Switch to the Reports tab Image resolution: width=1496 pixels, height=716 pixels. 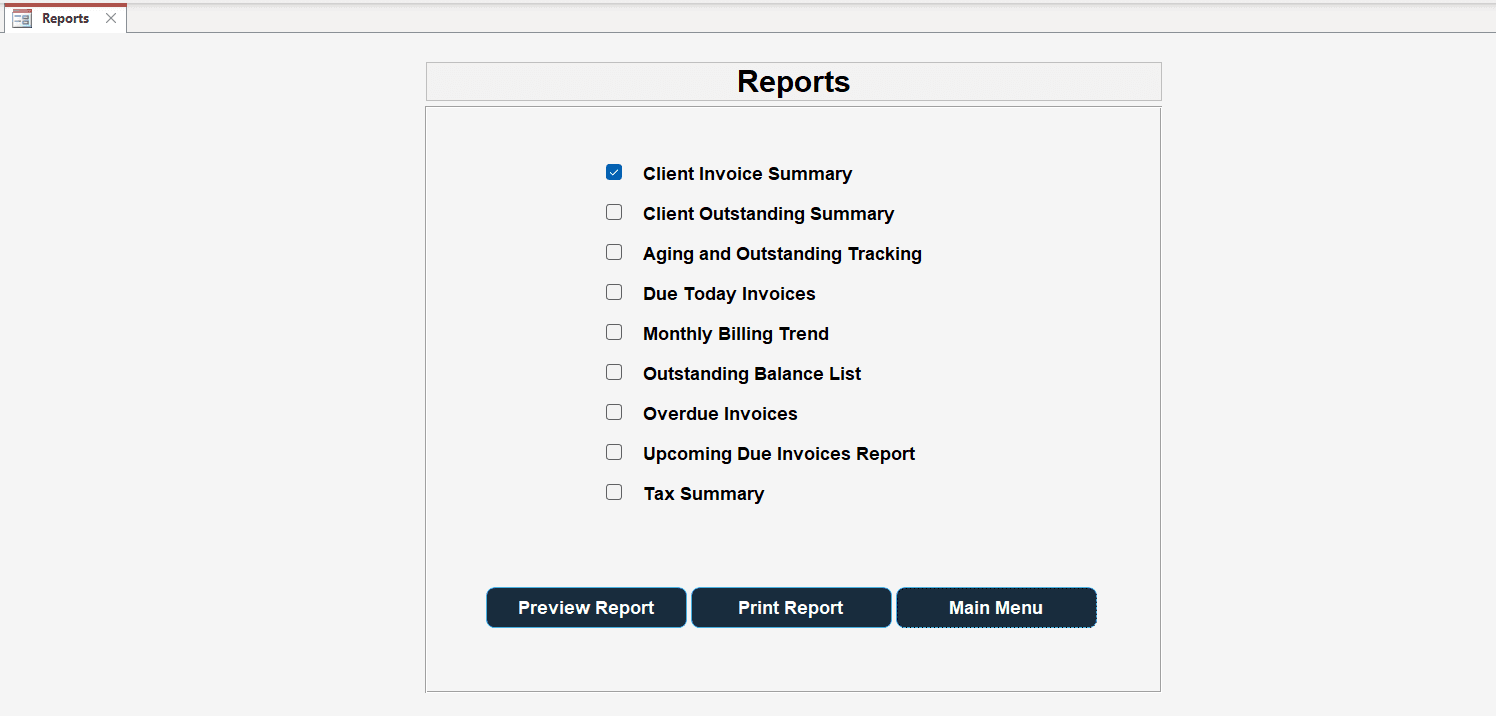65,17
